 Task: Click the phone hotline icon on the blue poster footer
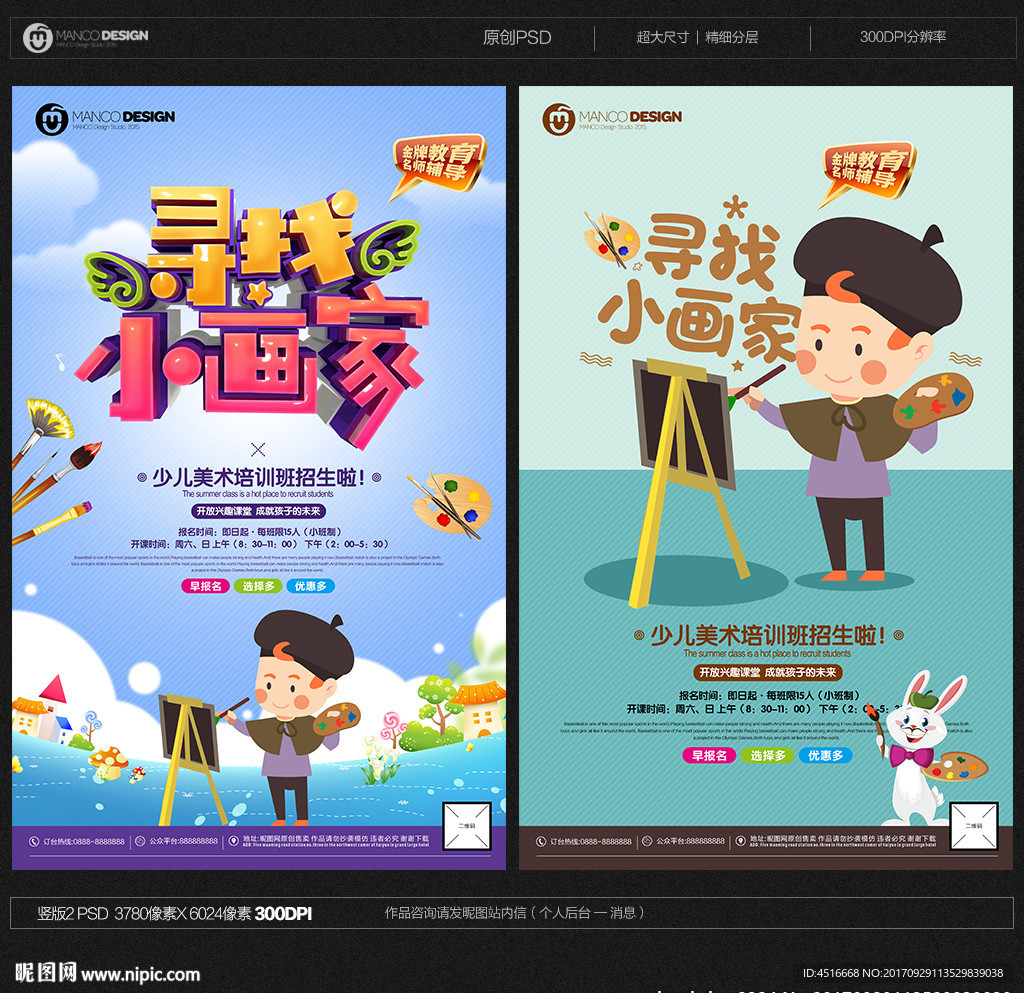[35, 842]
